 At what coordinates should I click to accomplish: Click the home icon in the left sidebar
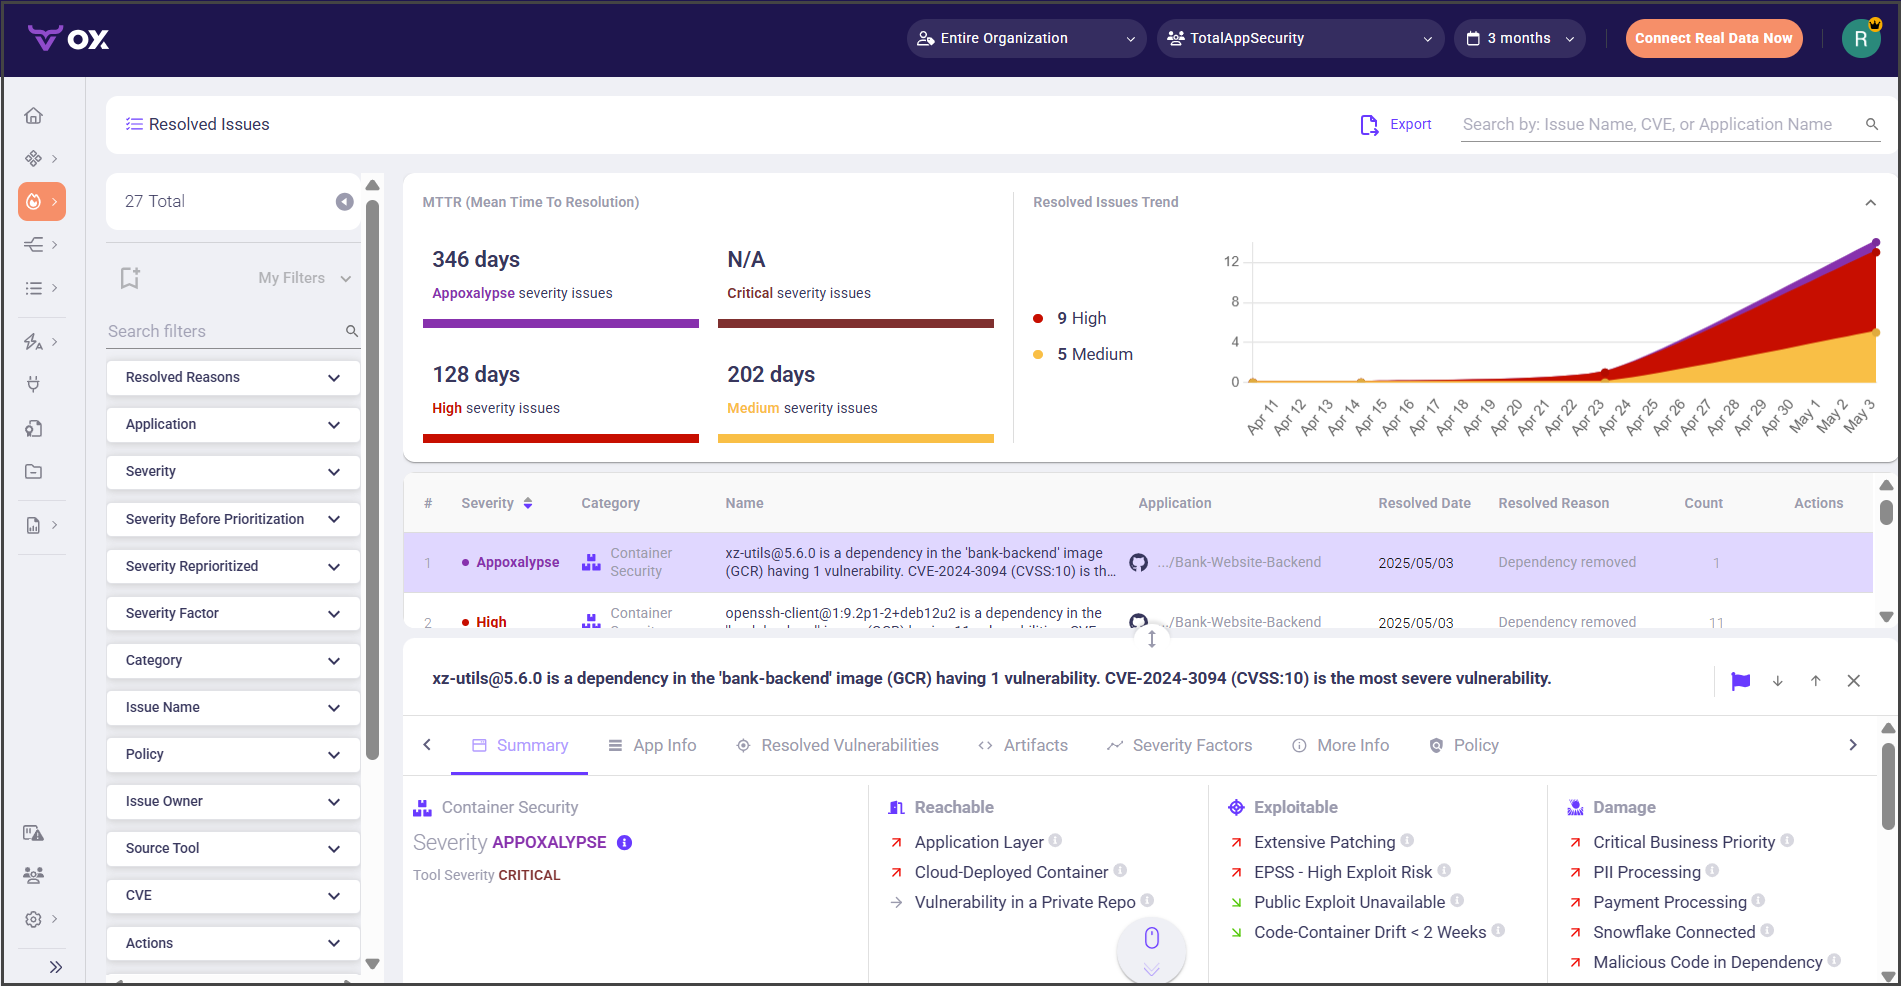[x=33, y=116]
